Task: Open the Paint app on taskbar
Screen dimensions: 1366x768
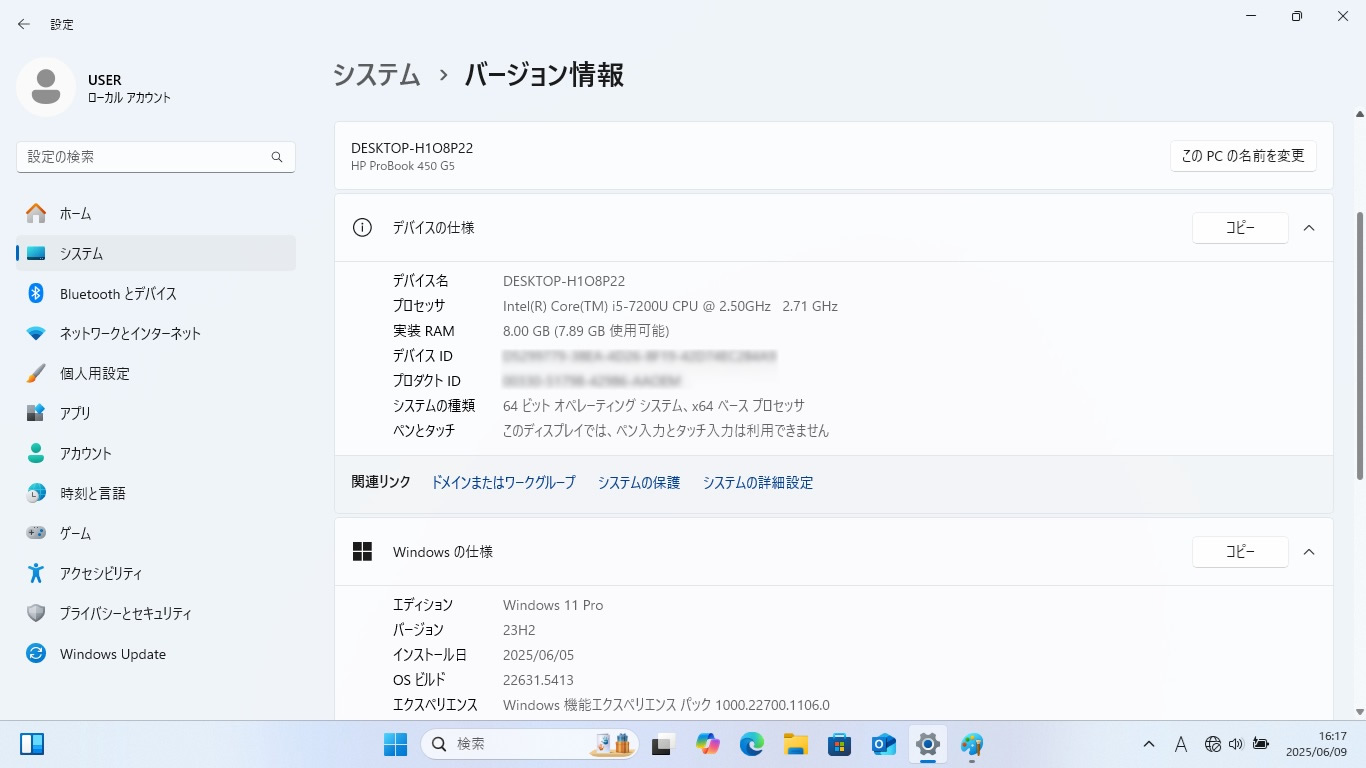Action: (x=972, y=744)
